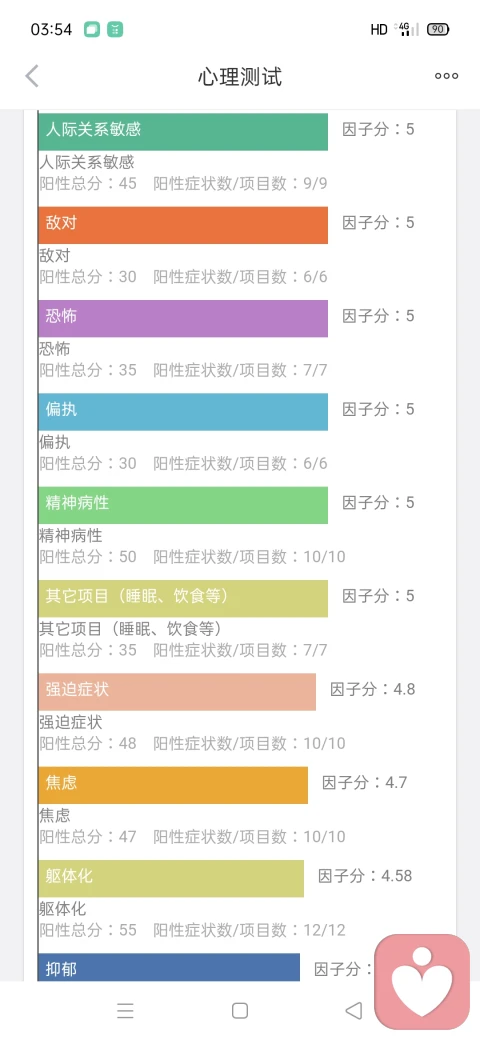Select the 躯体化 yellow-green bar
The height and width of the screenshot is (1040, 480).
(x=171, y=879)
